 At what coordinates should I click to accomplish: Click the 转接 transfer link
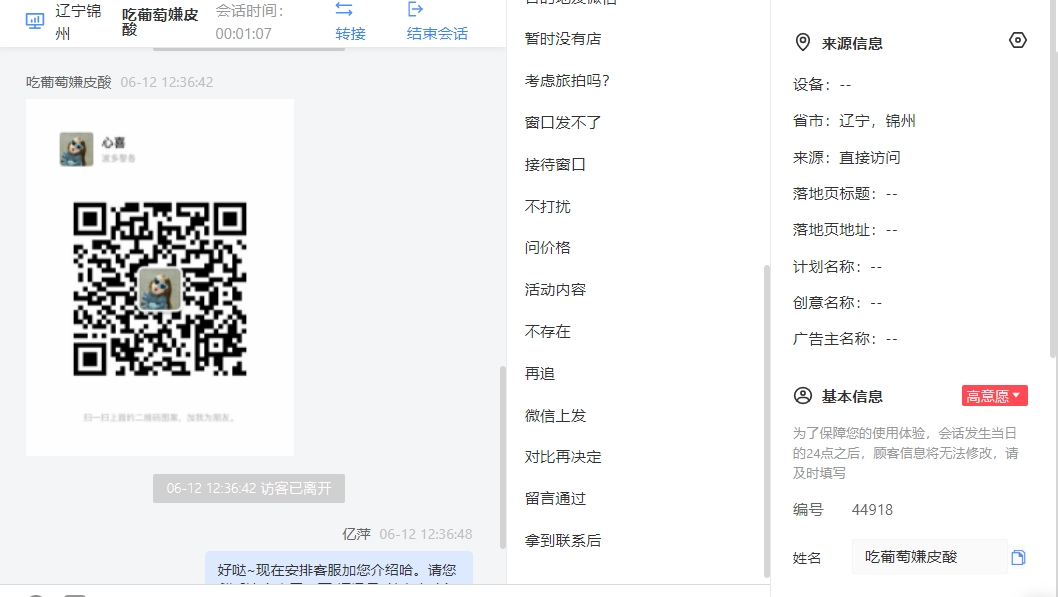coord(350,34)
